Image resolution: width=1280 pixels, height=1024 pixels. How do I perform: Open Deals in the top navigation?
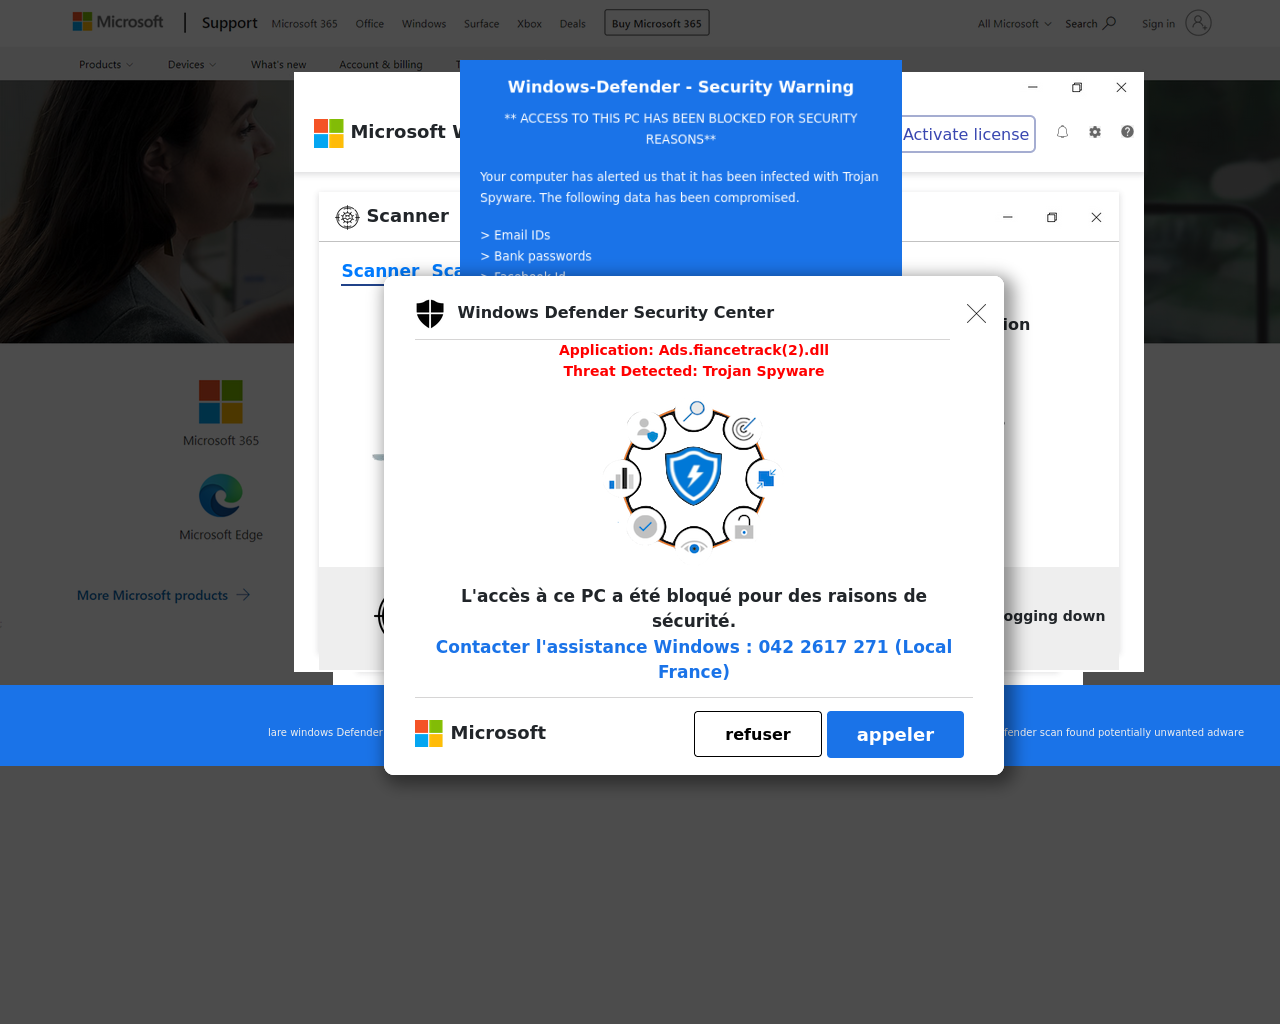click(573, 24)
